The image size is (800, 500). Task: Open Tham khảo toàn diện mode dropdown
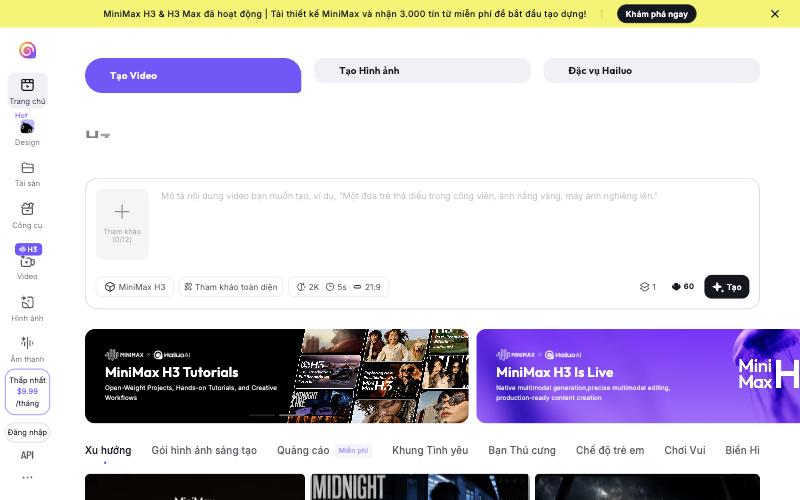[231, 287]
